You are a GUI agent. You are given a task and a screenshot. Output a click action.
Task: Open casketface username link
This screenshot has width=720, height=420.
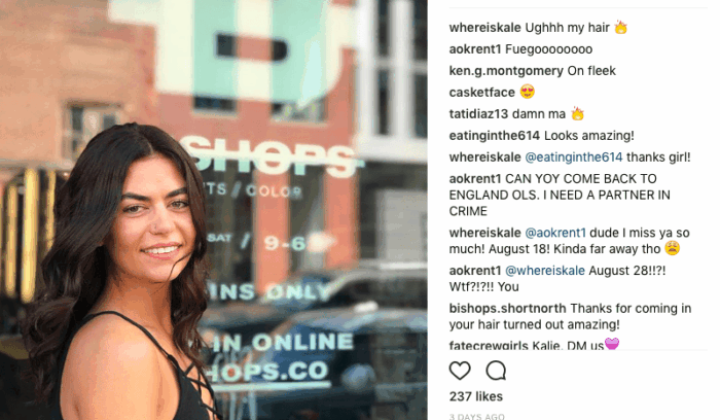pyautogui.click(x=482, y=92)
